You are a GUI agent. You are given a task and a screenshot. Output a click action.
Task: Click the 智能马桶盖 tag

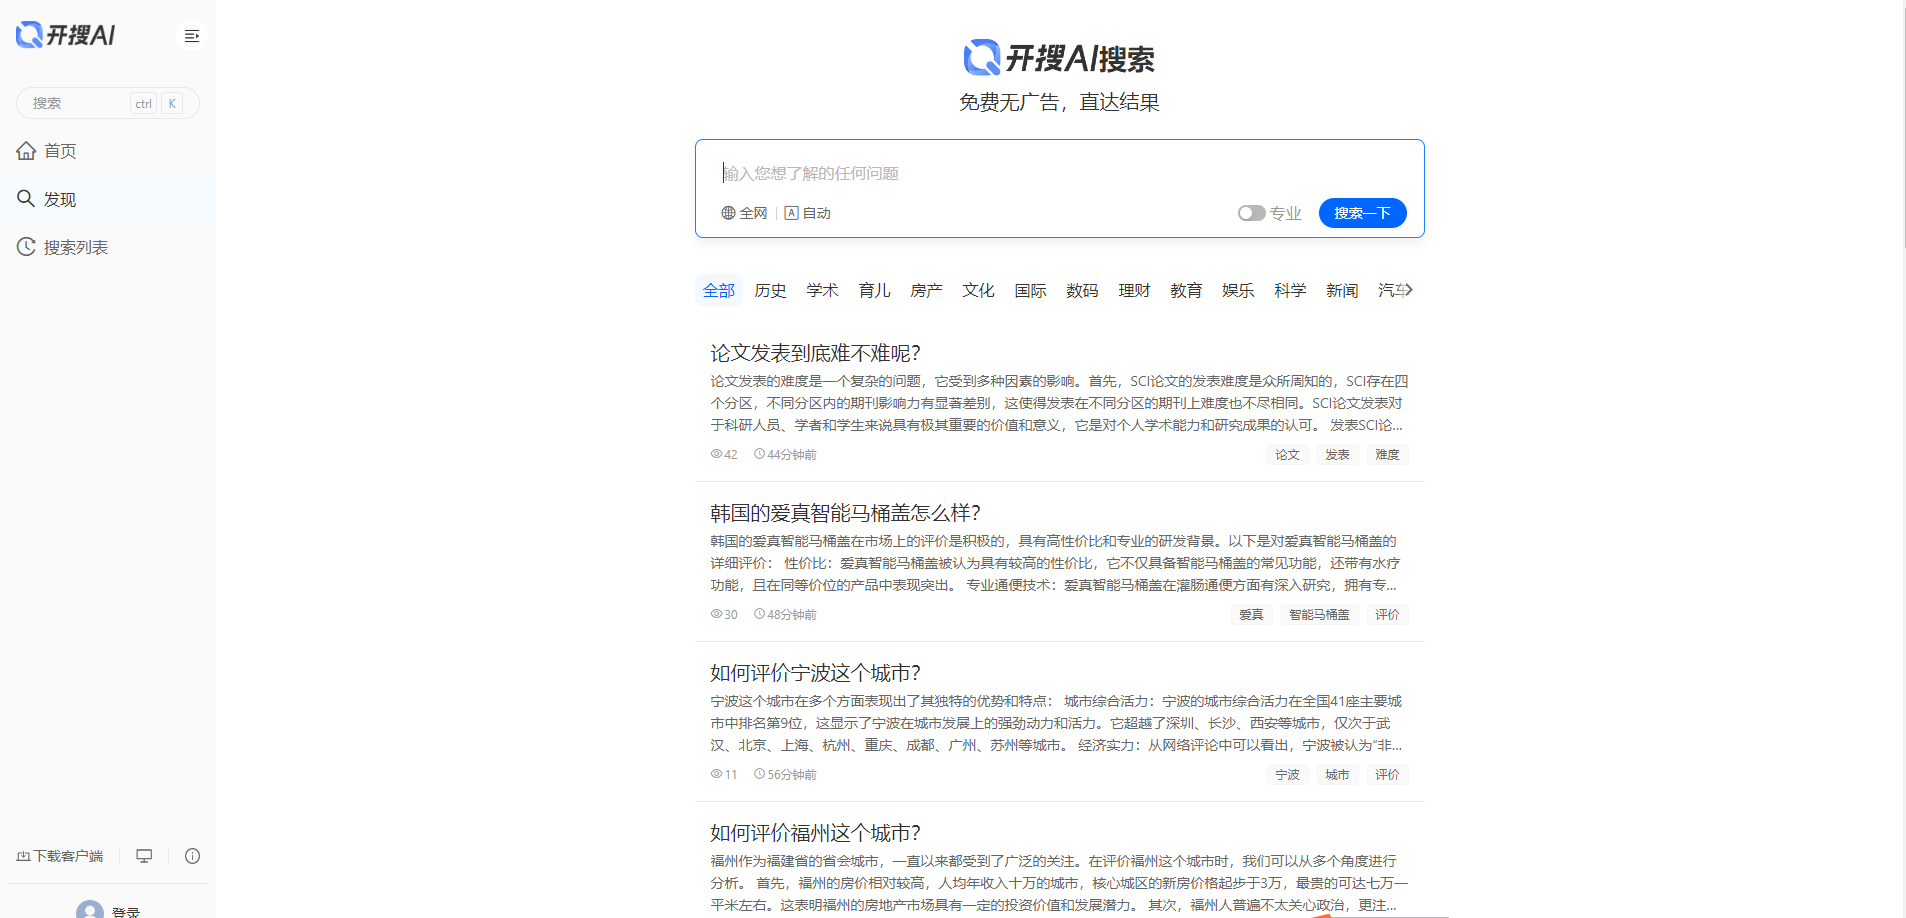pyautogui.click(x=1318, y=614)
